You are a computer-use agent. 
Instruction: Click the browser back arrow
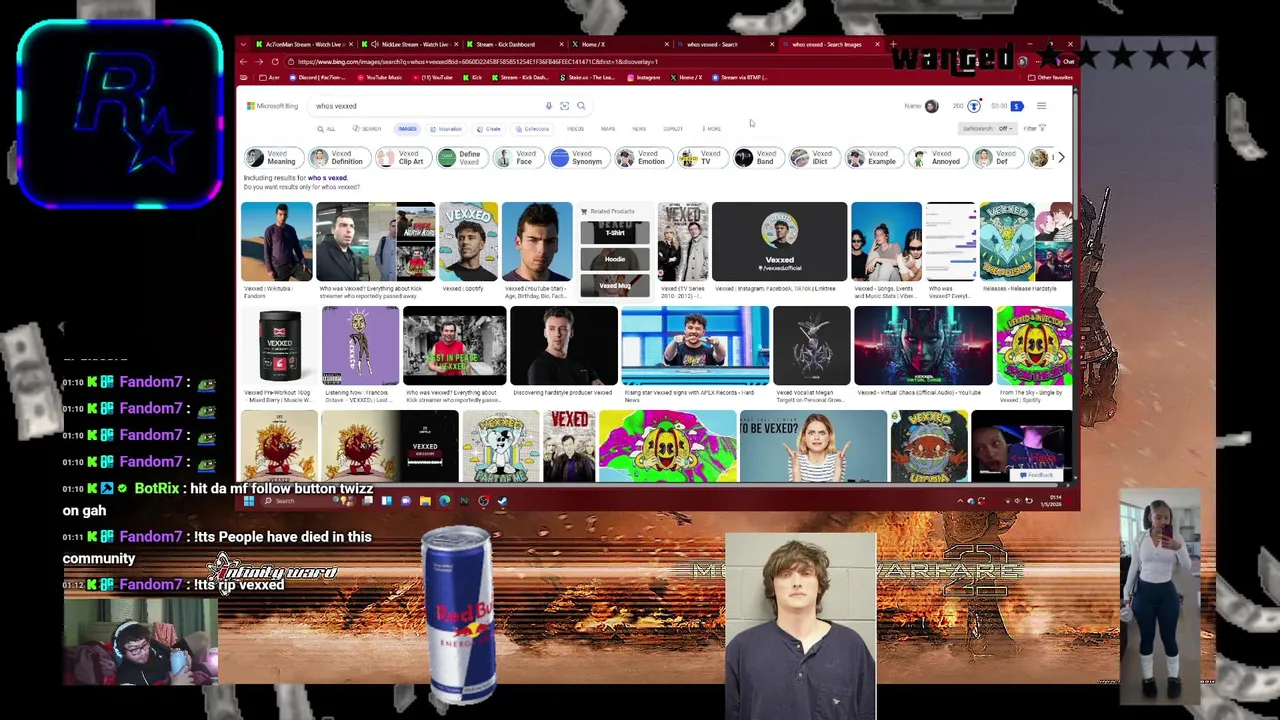(x=243, y=62)
